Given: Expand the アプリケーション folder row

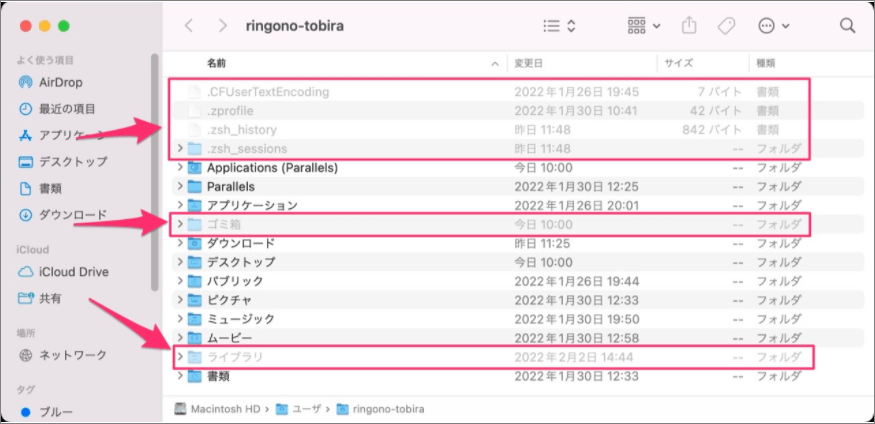Looking at the screenshot, I should coord(180,205).
